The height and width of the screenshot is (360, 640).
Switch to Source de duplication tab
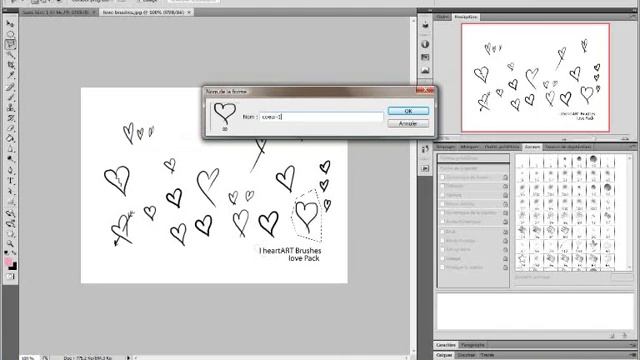[568, 147]
